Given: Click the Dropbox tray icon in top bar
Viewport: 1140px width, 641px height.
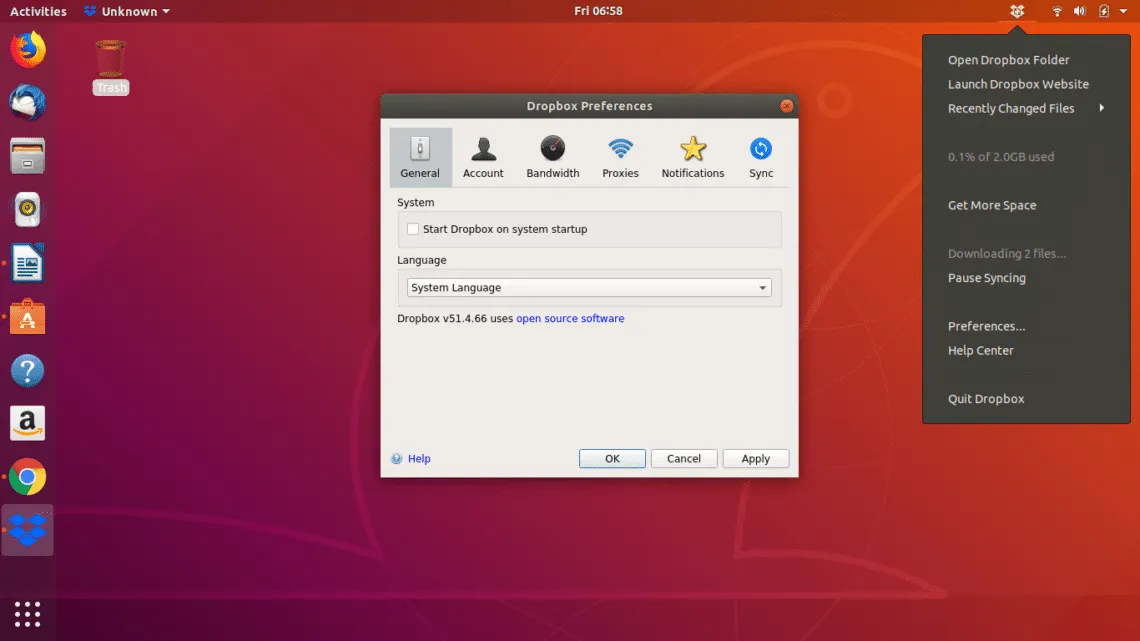Looking at the screenshot, I should pos(1017,11).
